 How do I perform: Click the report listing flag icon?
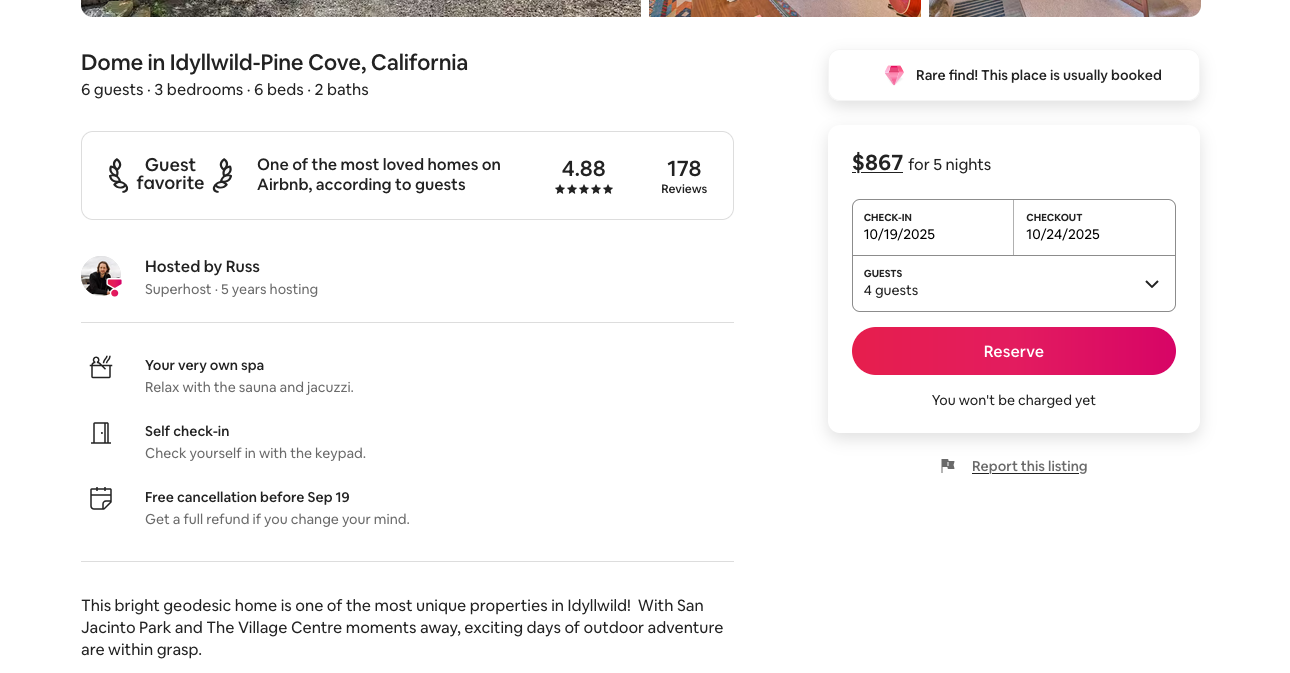click(948, 466)
